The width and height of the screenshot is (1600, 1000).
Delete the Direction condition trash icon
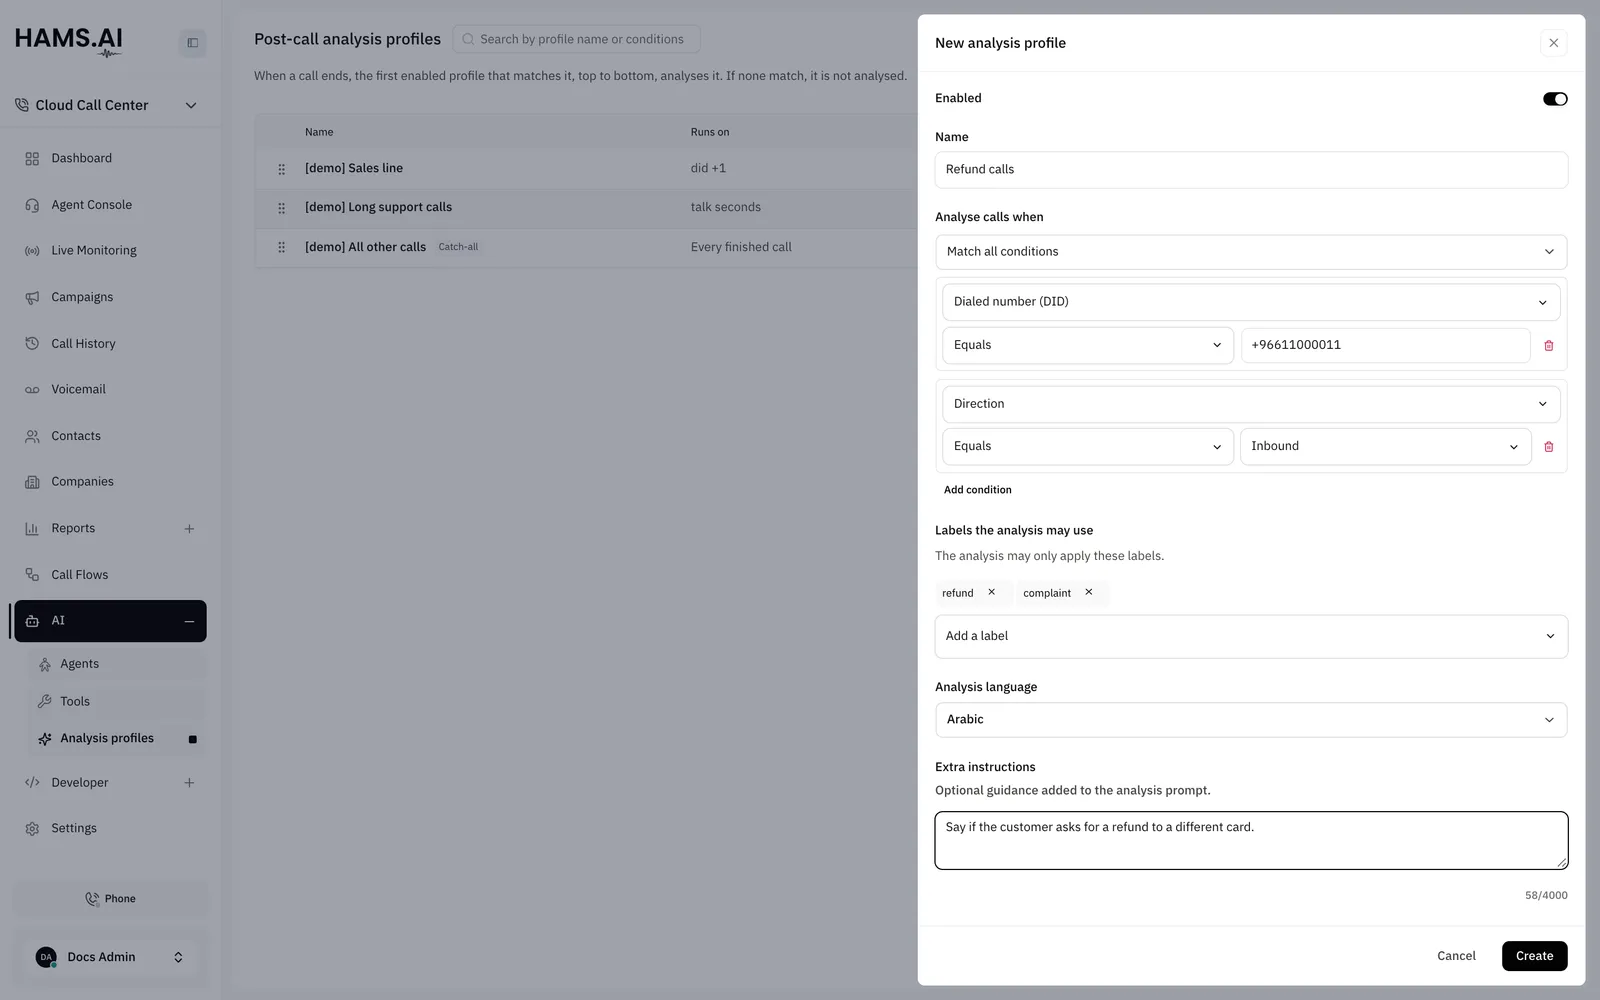pos(1549,447)
